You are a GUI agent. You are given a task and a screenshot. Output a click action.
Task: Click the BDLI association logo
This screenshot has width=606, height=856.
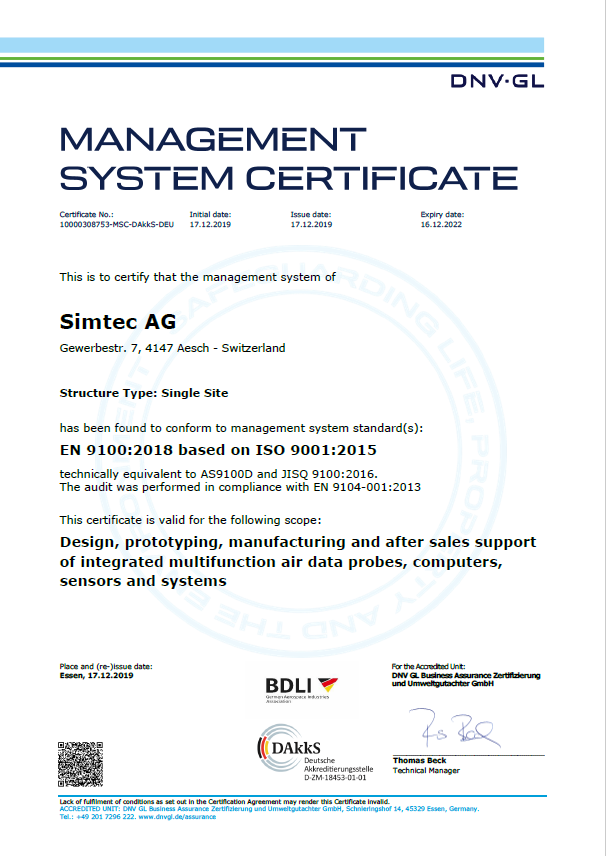(x=302, y=689)
